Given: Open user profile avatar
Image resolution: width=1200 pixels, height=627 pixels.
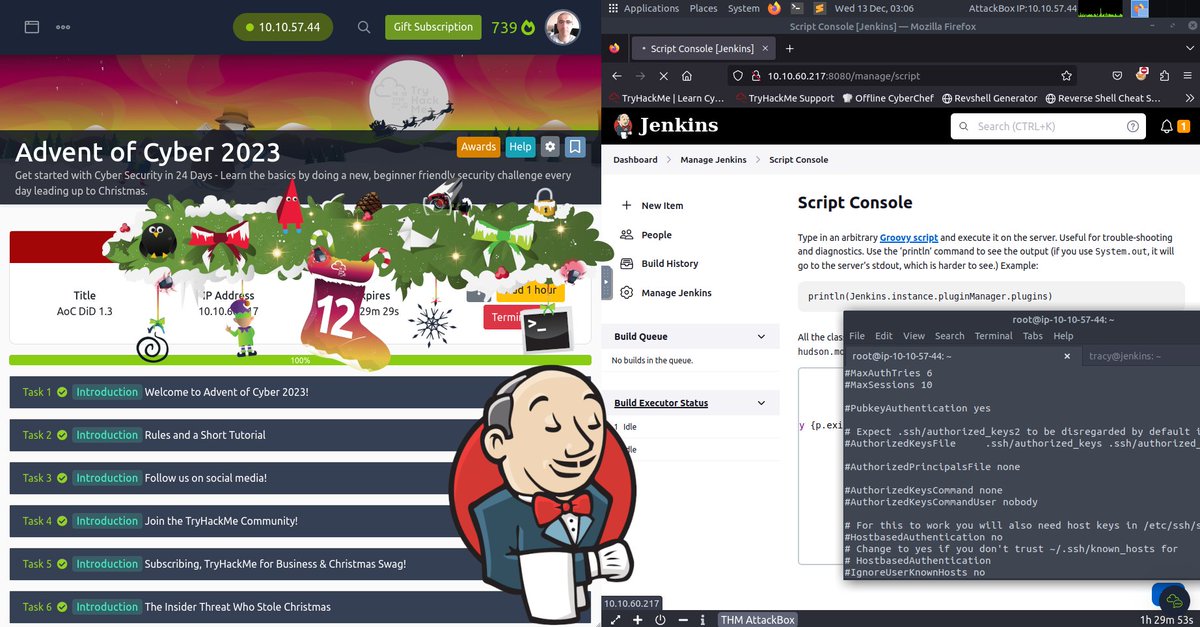Looking at the screenshot, I should click(x=563, y=27).
